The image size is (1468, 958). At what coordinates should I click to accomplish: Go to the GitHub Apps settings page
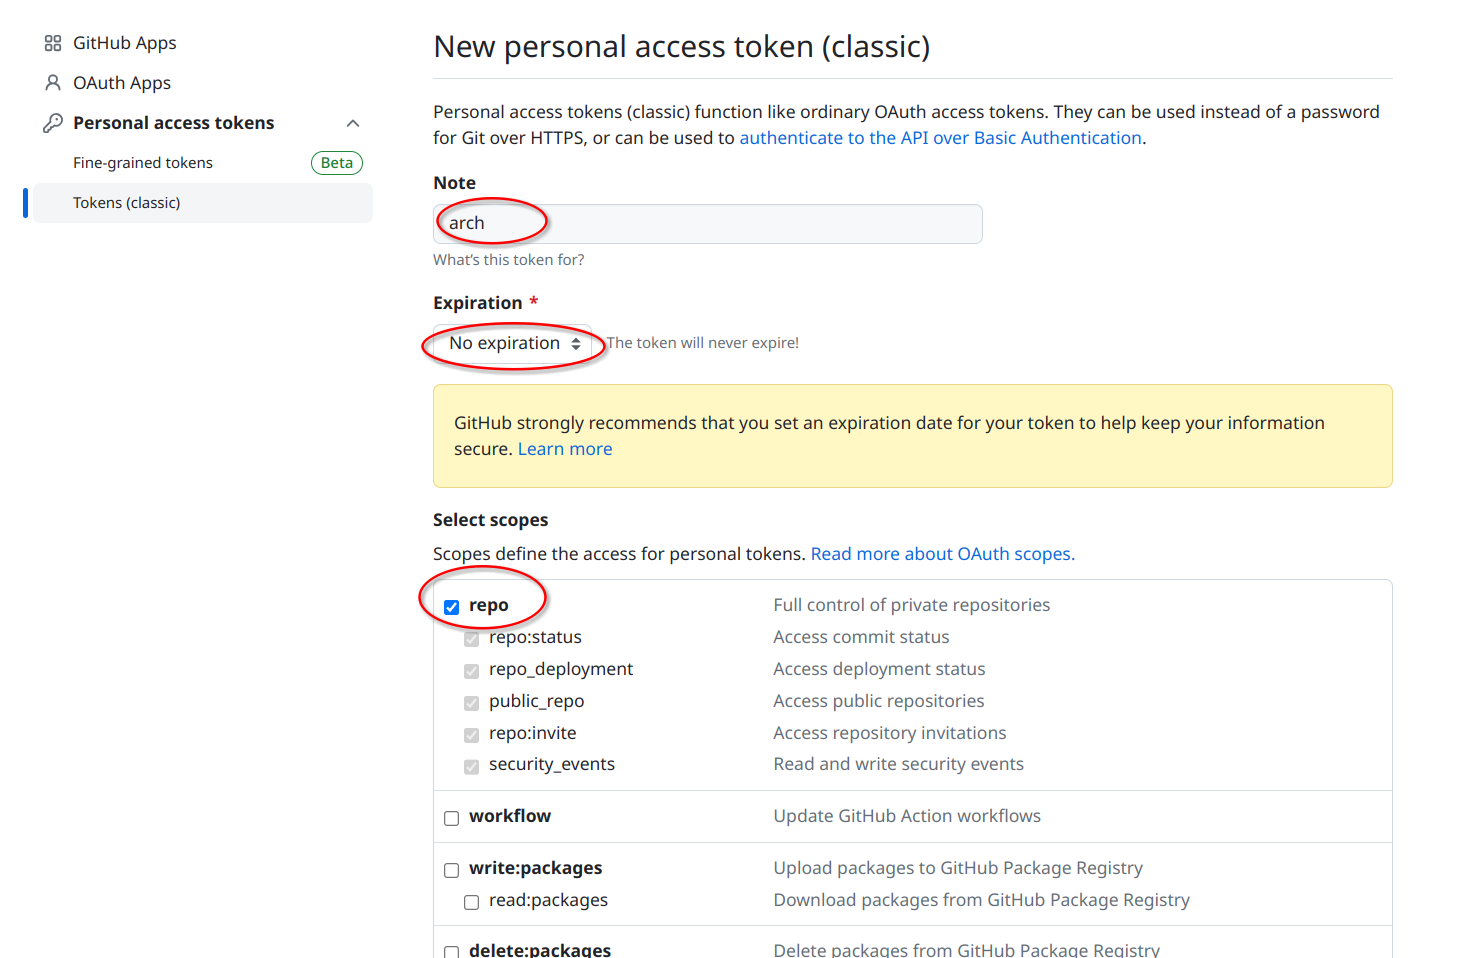124,43
